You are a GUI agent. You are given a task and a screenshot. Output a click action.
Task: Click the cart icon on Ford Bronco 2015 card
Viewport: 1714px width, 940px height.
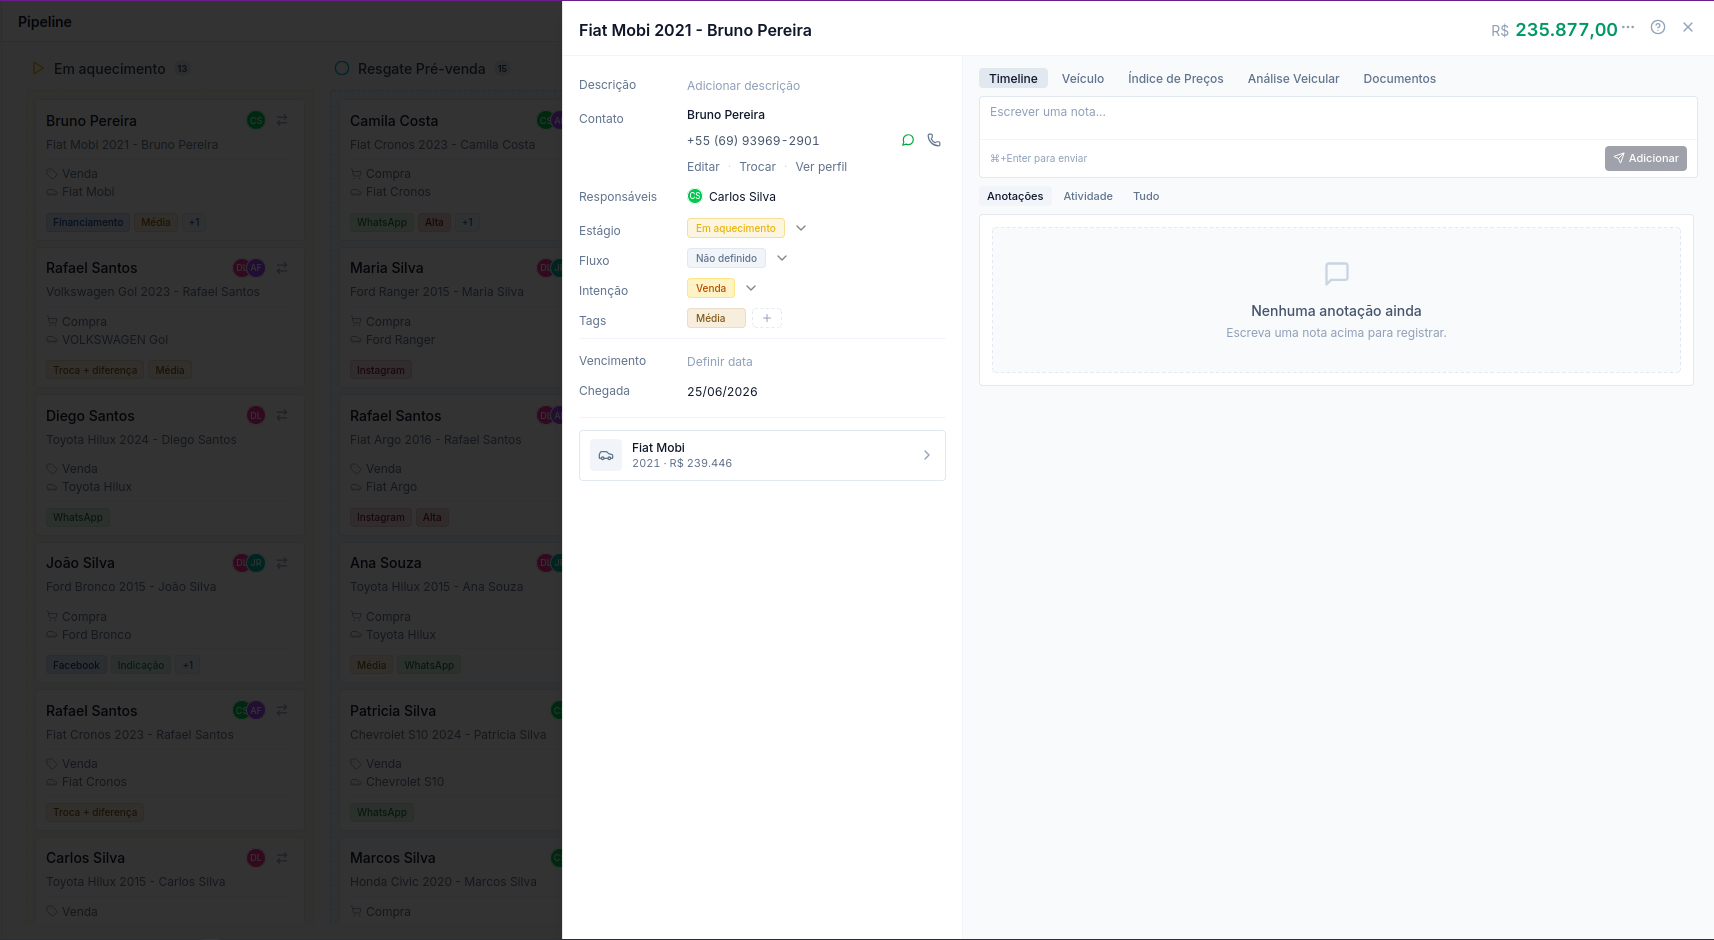pos(52,617)
